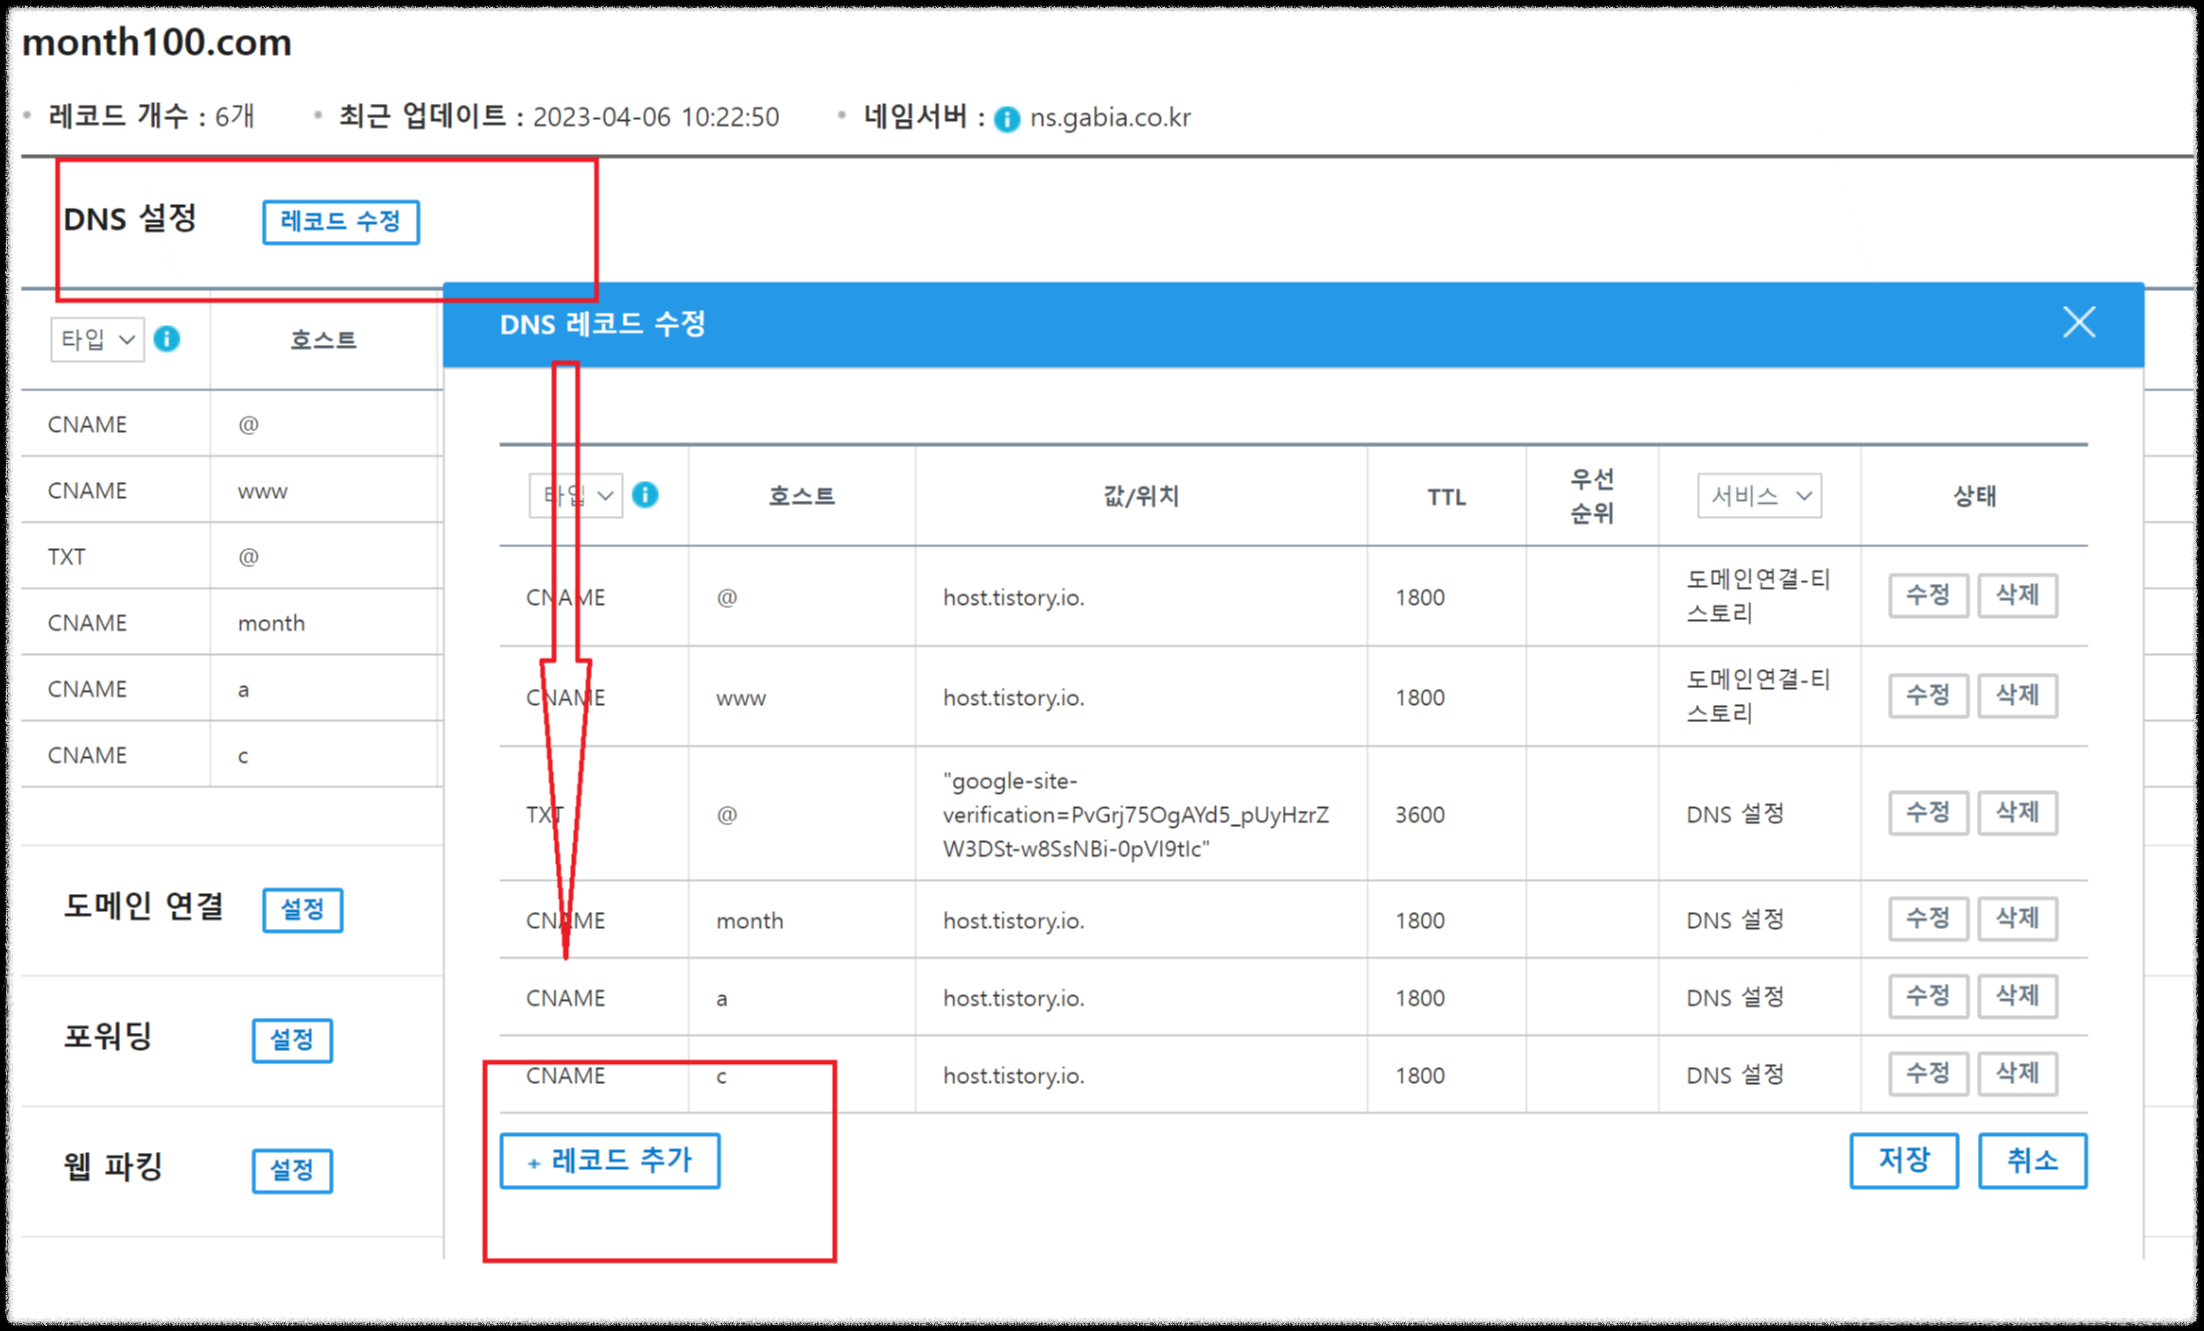Click 수정 for CNAME a record
Image resolution: width=2204 pixels, height=1331 pixels.
point(1927,996)
